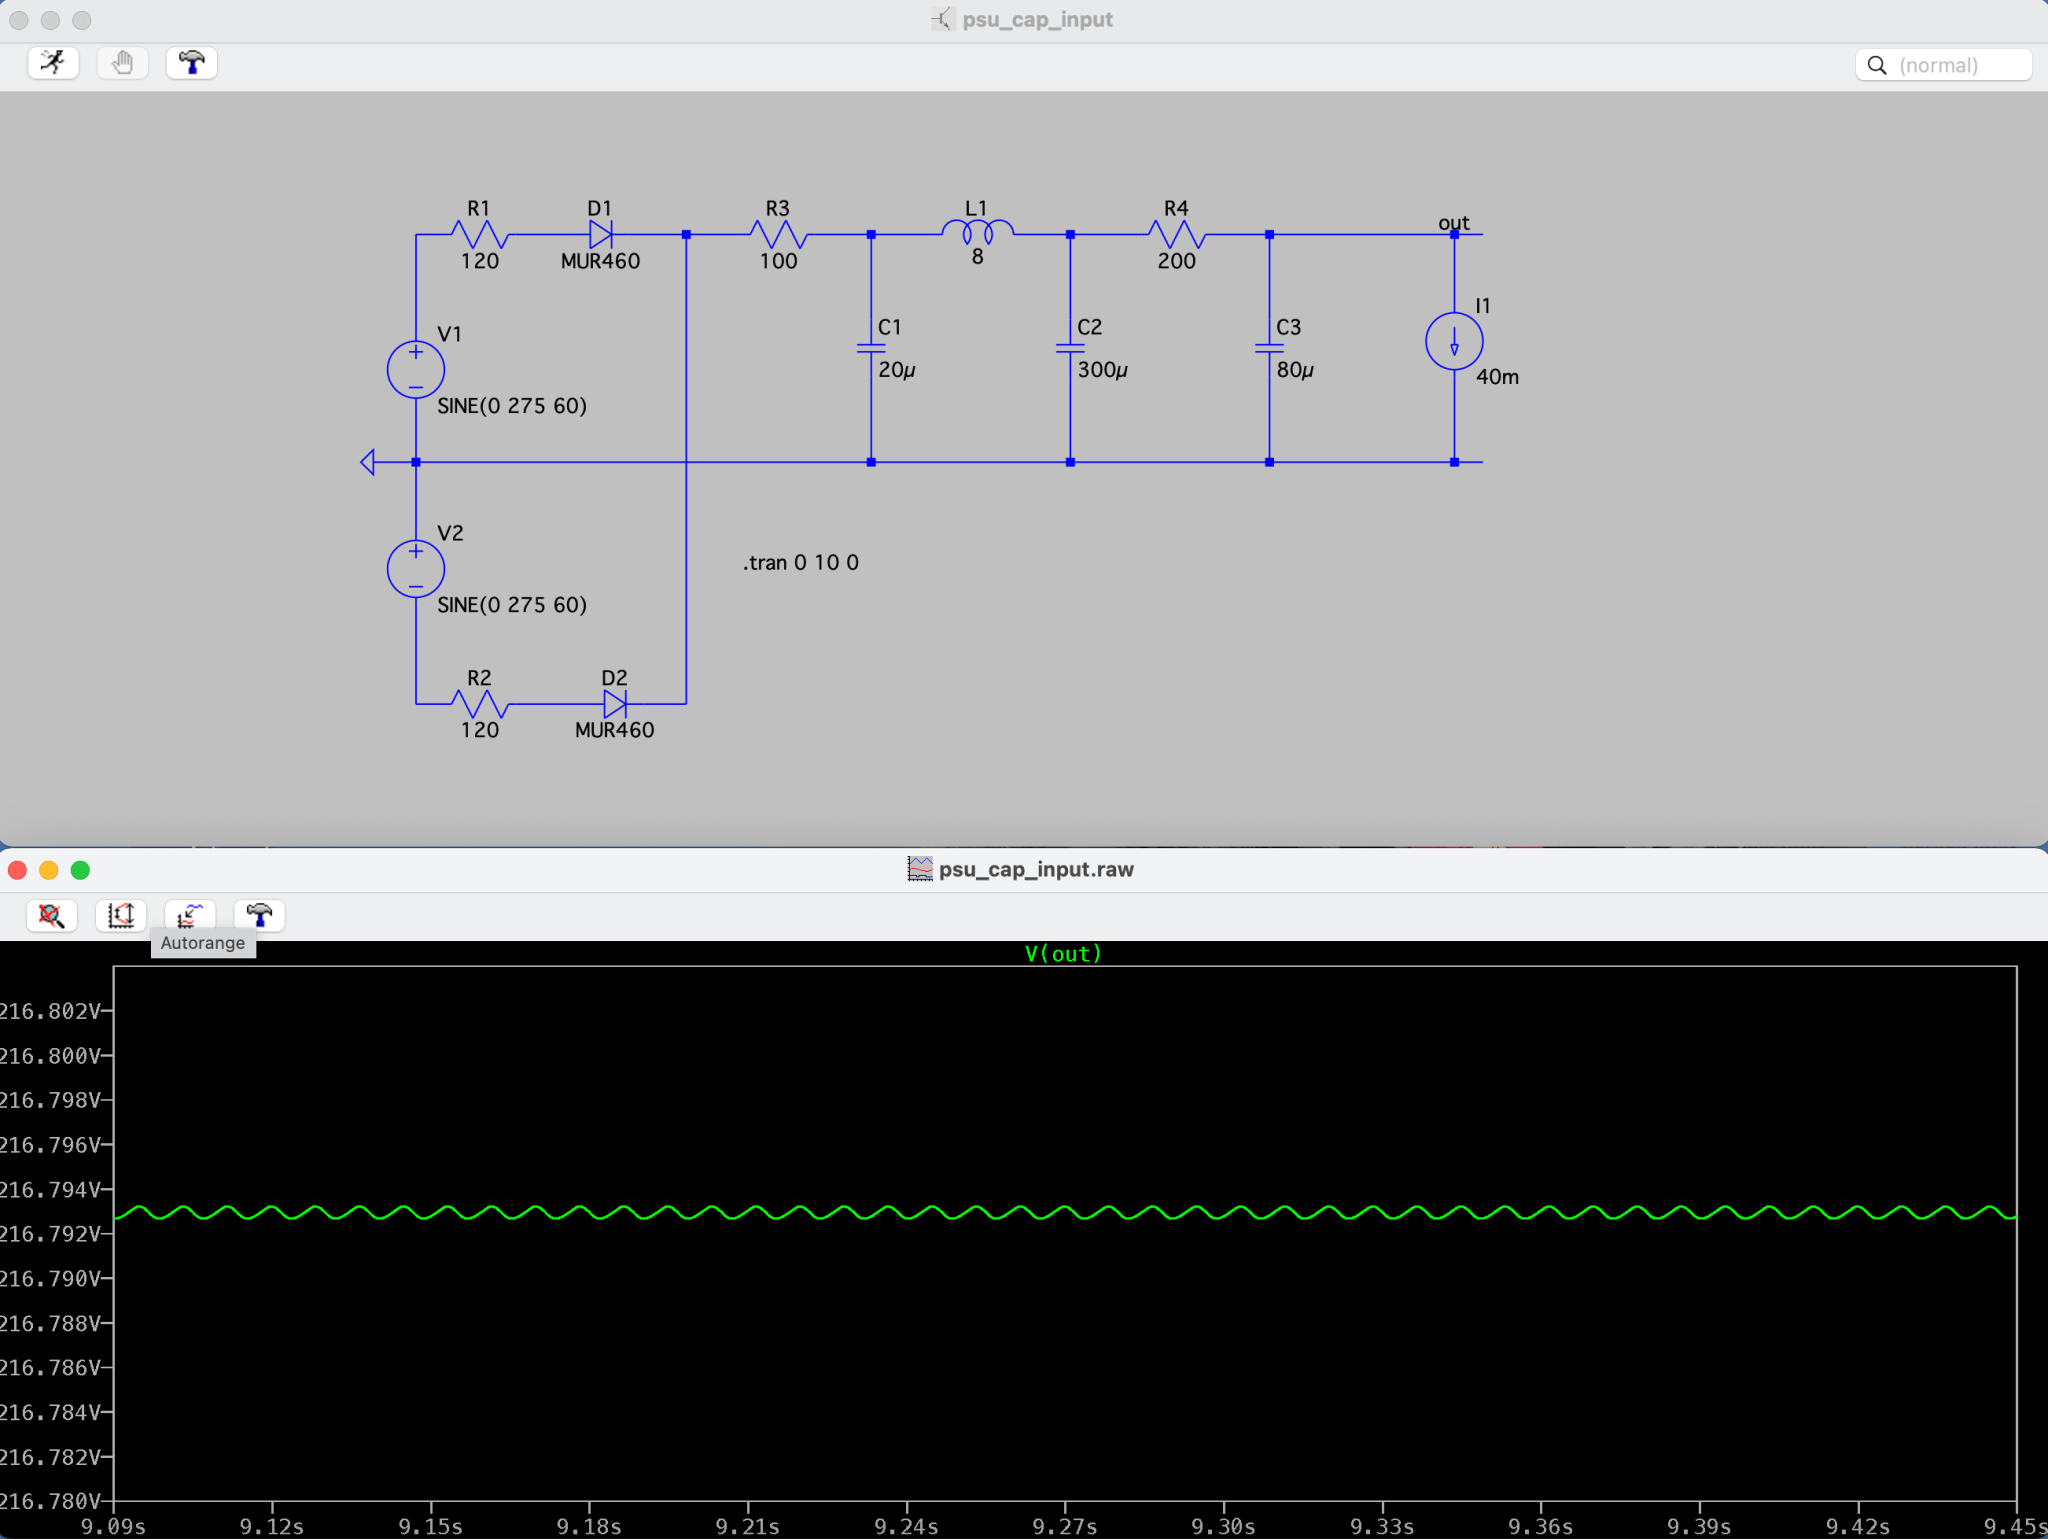Click the ground symbol triangle
Screen dimensions: 2048x1539
367,462
